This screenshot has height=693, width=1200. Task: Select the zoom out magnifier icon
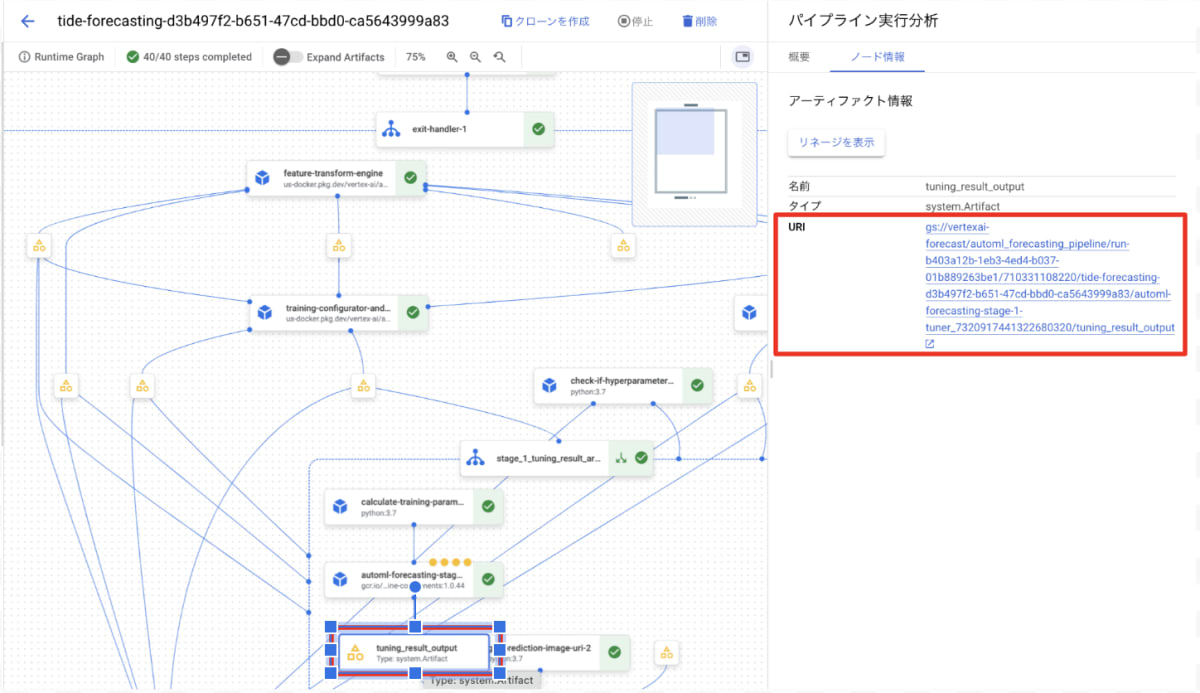[x=475, y=56]
